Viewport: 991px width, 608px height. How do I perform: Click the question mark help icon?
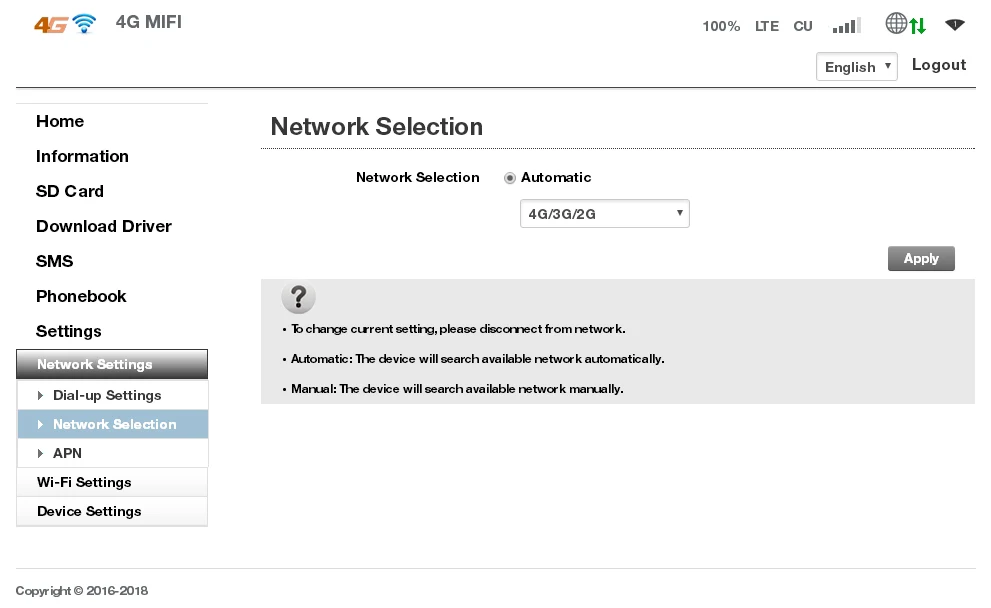298,298
